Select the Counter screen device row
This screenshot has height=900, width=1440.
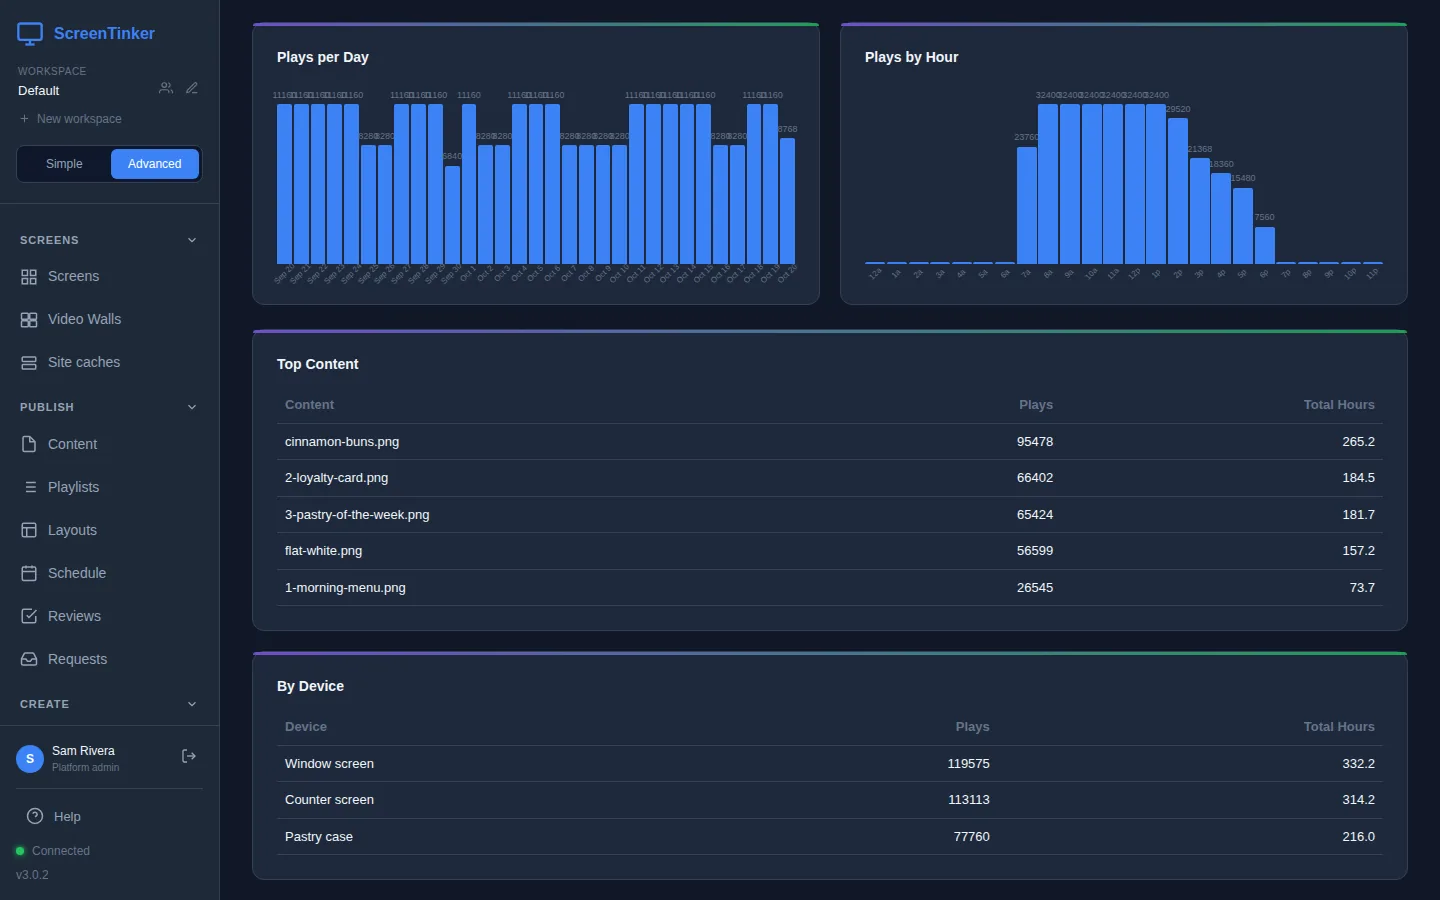point(830,800)
